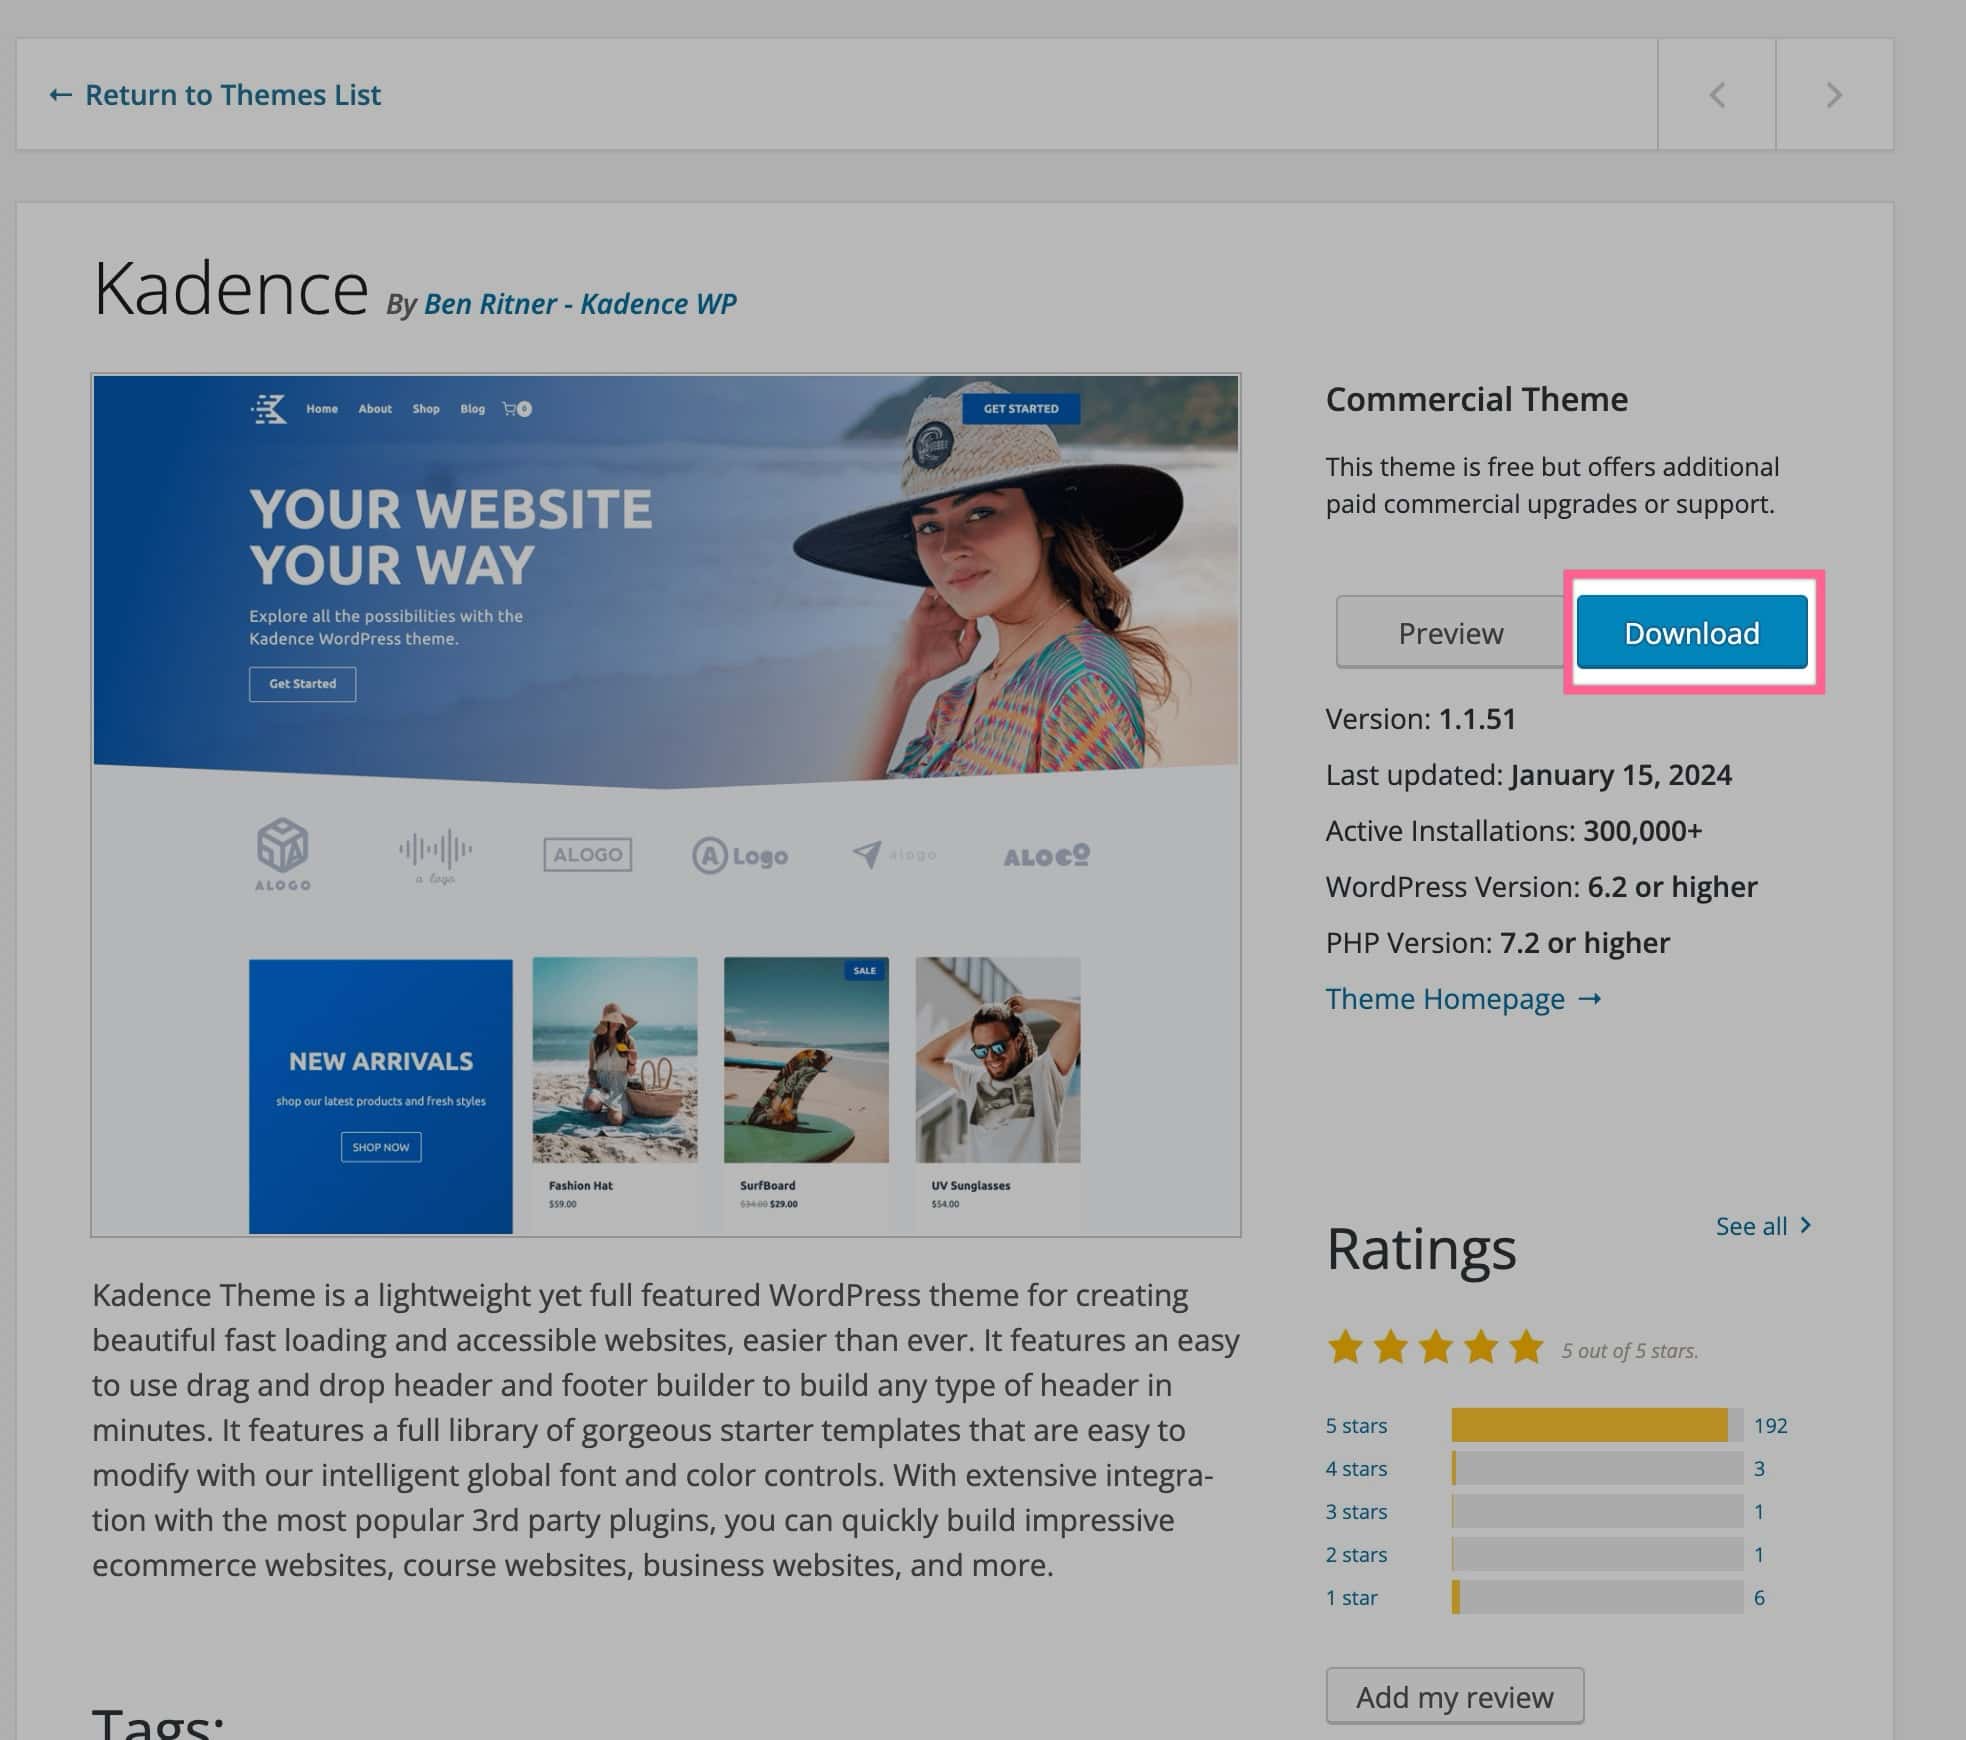Viewport: 1966px width, 1740px height.
Task: Open the Theme Homepage link
Action: coord(1445,998)
